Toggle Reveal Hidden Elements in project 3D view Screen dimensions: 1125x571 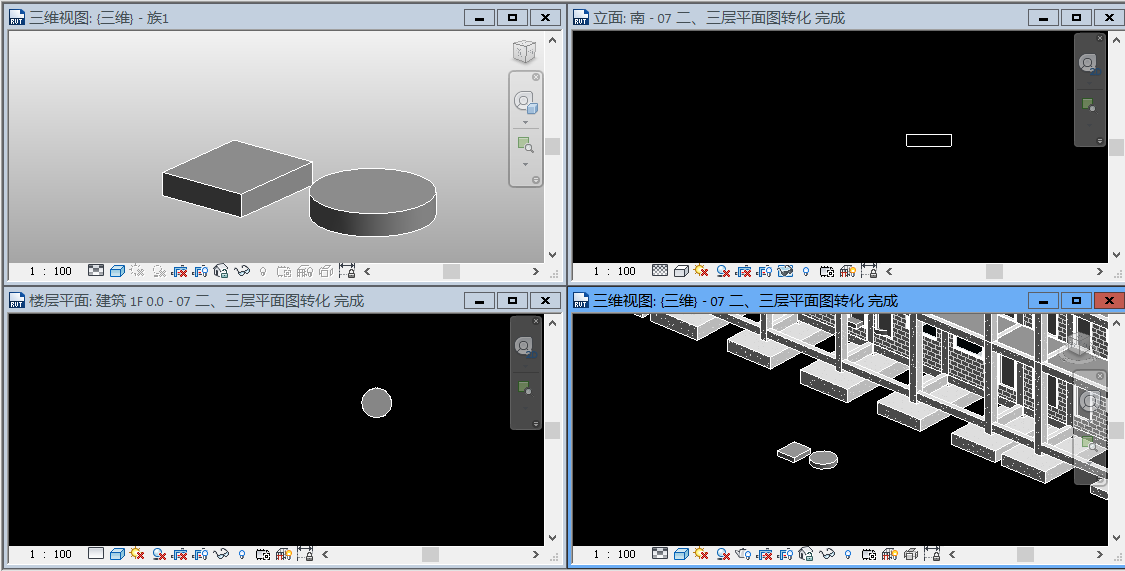[847, 554]
